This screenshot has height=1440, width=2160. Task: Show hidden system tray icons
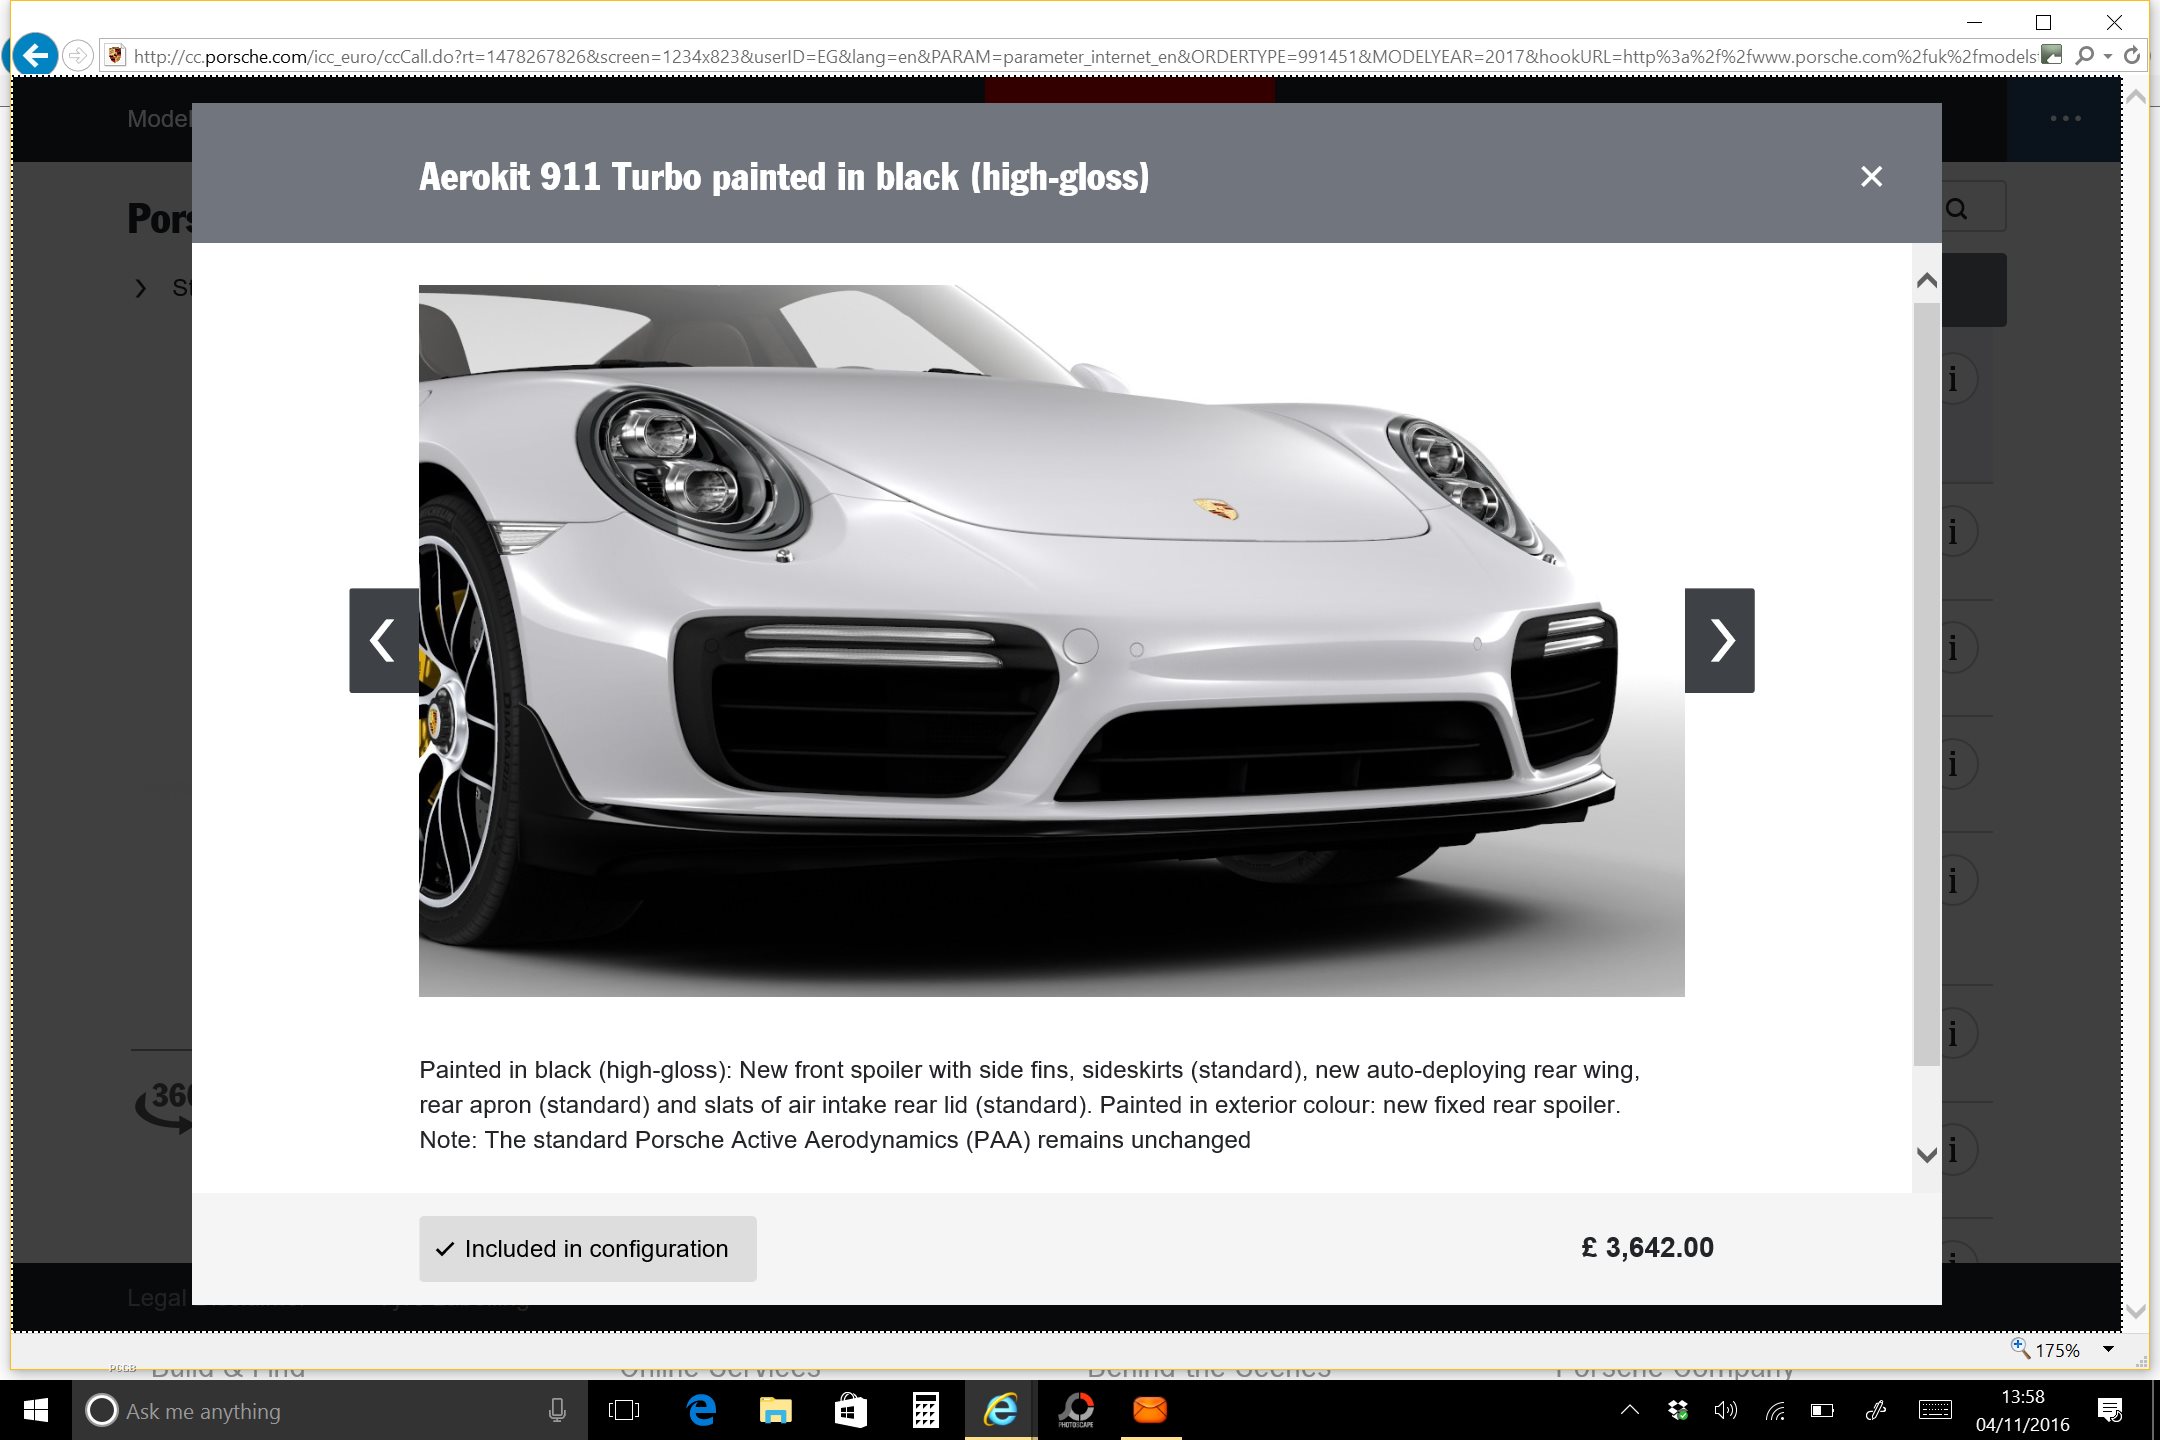coord(1630,1411)
